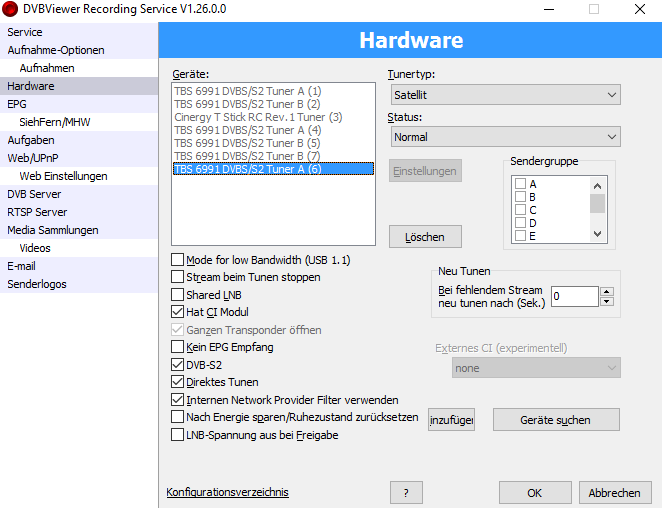This screenshot has height=508, width=662.
Task: Select Cinergy T Stick RC Rev.1 Tuner device
Action: (x=258, y=117)
